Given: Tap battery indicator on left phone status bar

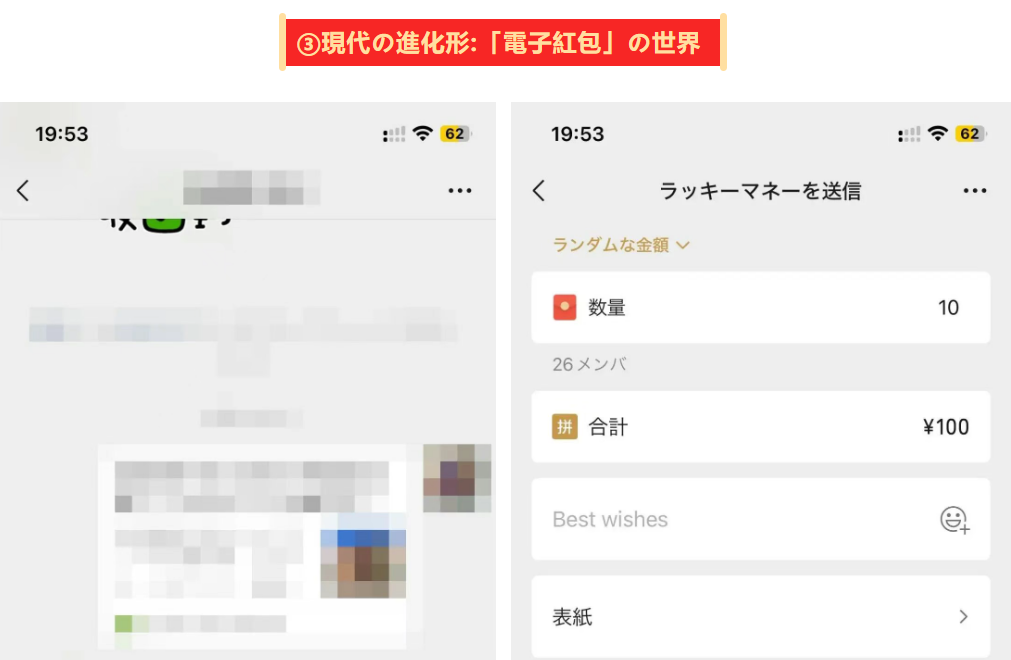Looking at the screenshot, I should [455, 133].
